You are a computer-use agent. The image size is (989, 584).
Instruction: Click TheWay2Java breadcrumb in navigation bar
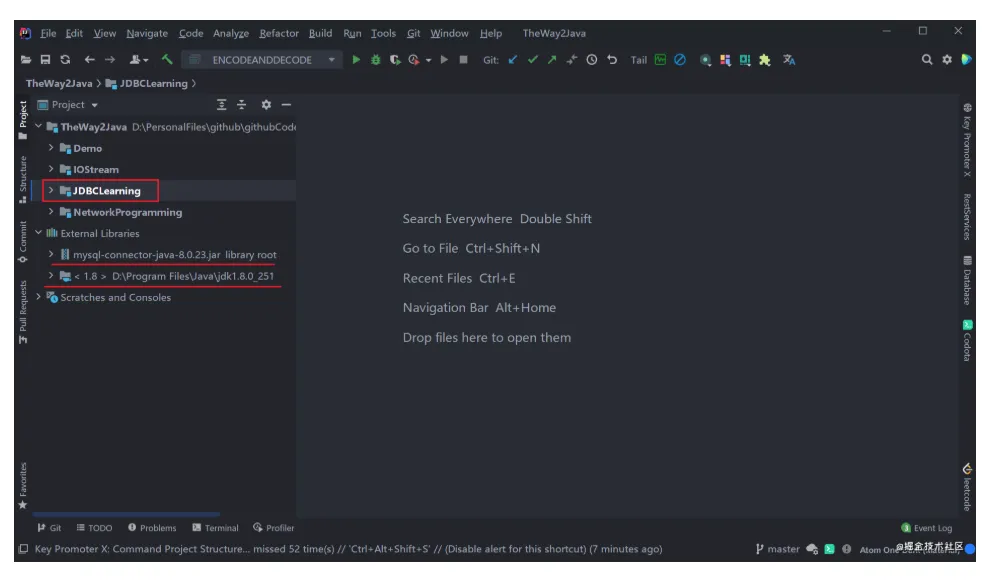pos(59,83)
